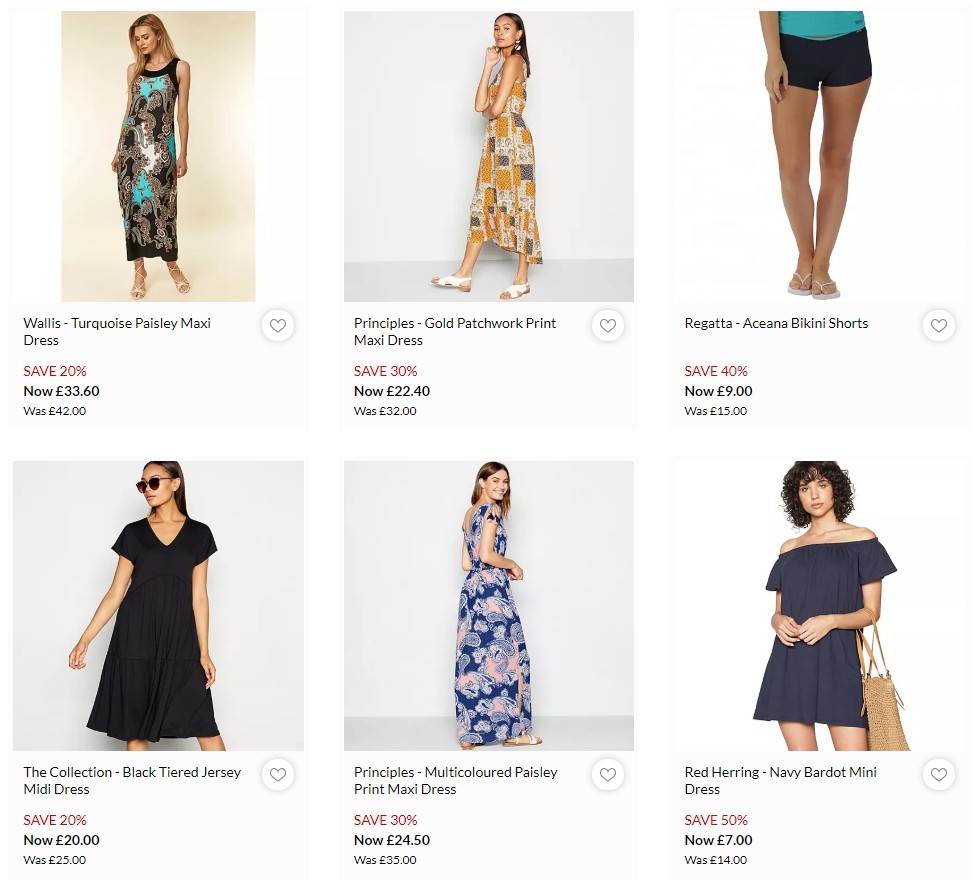Click the wishlist heart on the Navy Bardot Mini Dress

tap(938, 774)
